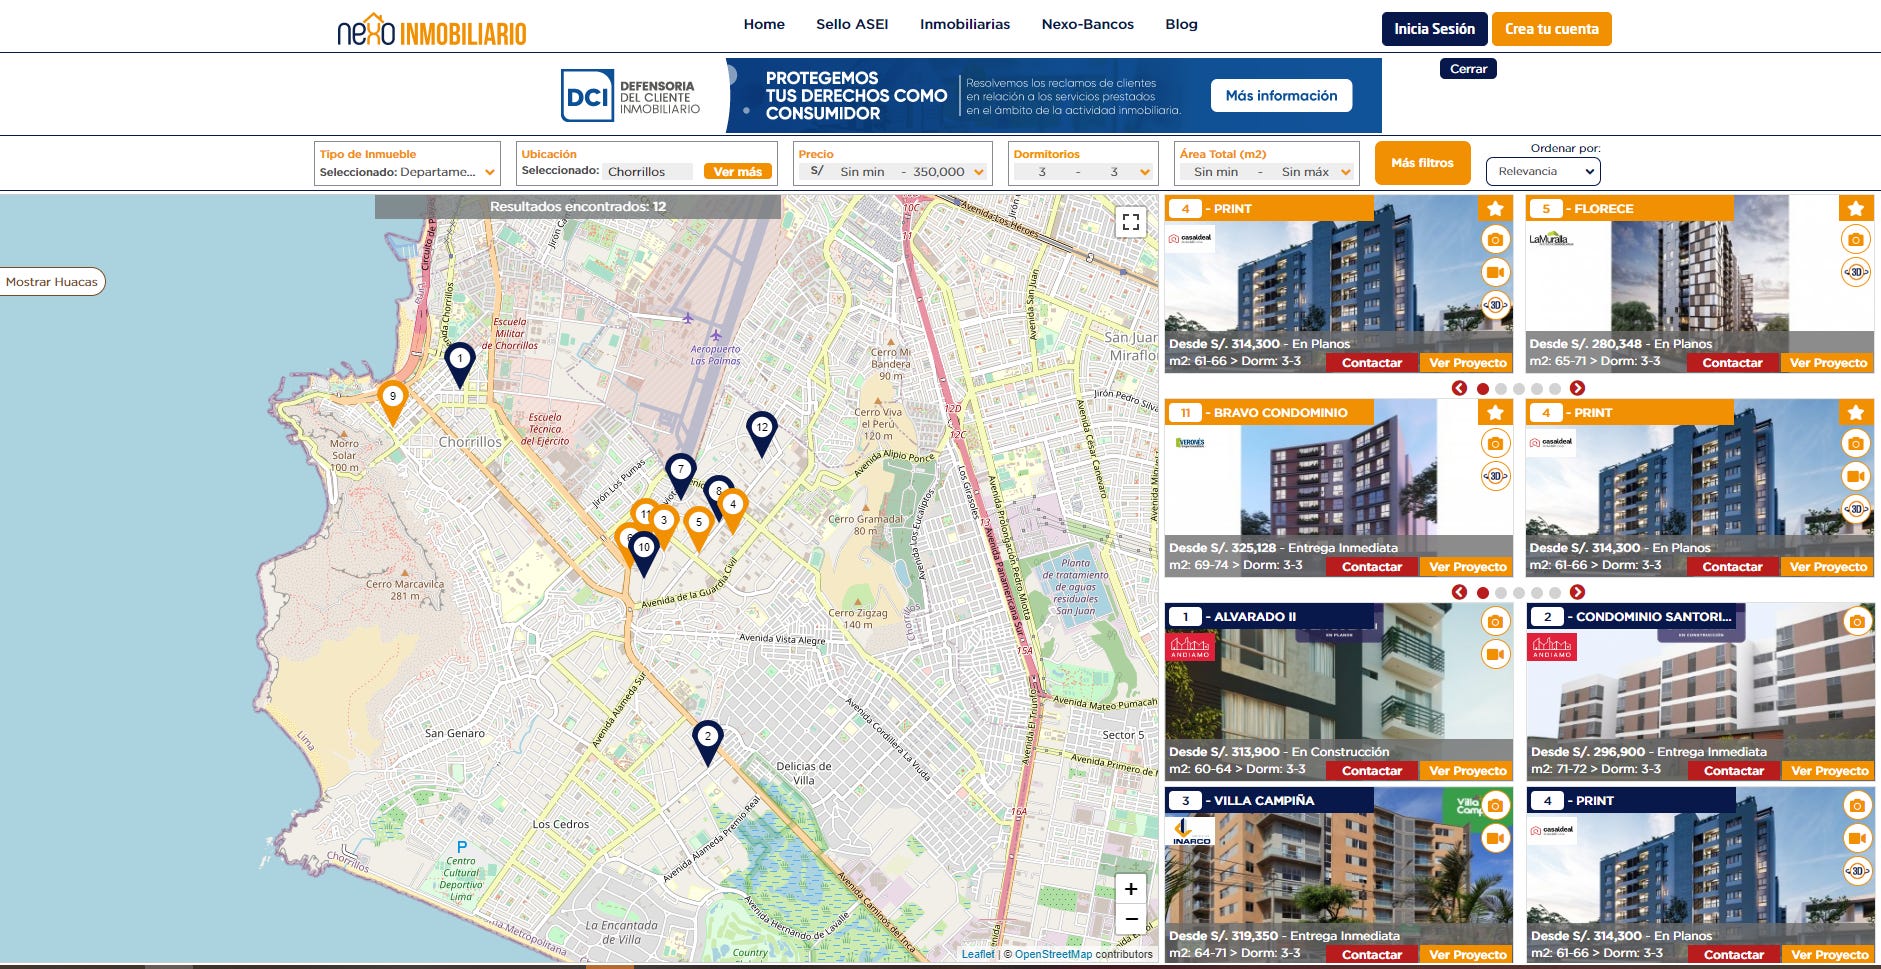Select orange map marker number 9
Screen dimensions: 1881x969
point(393,402)
